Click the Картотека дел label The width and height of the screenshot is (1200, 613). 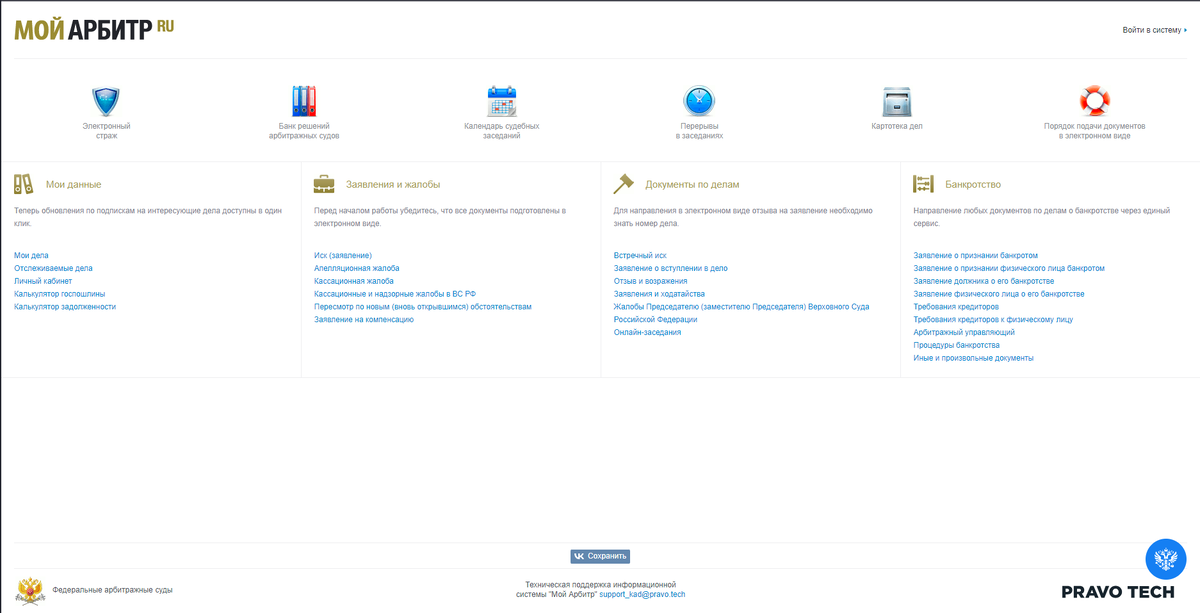pyautogui.click(x=897, y=126)
